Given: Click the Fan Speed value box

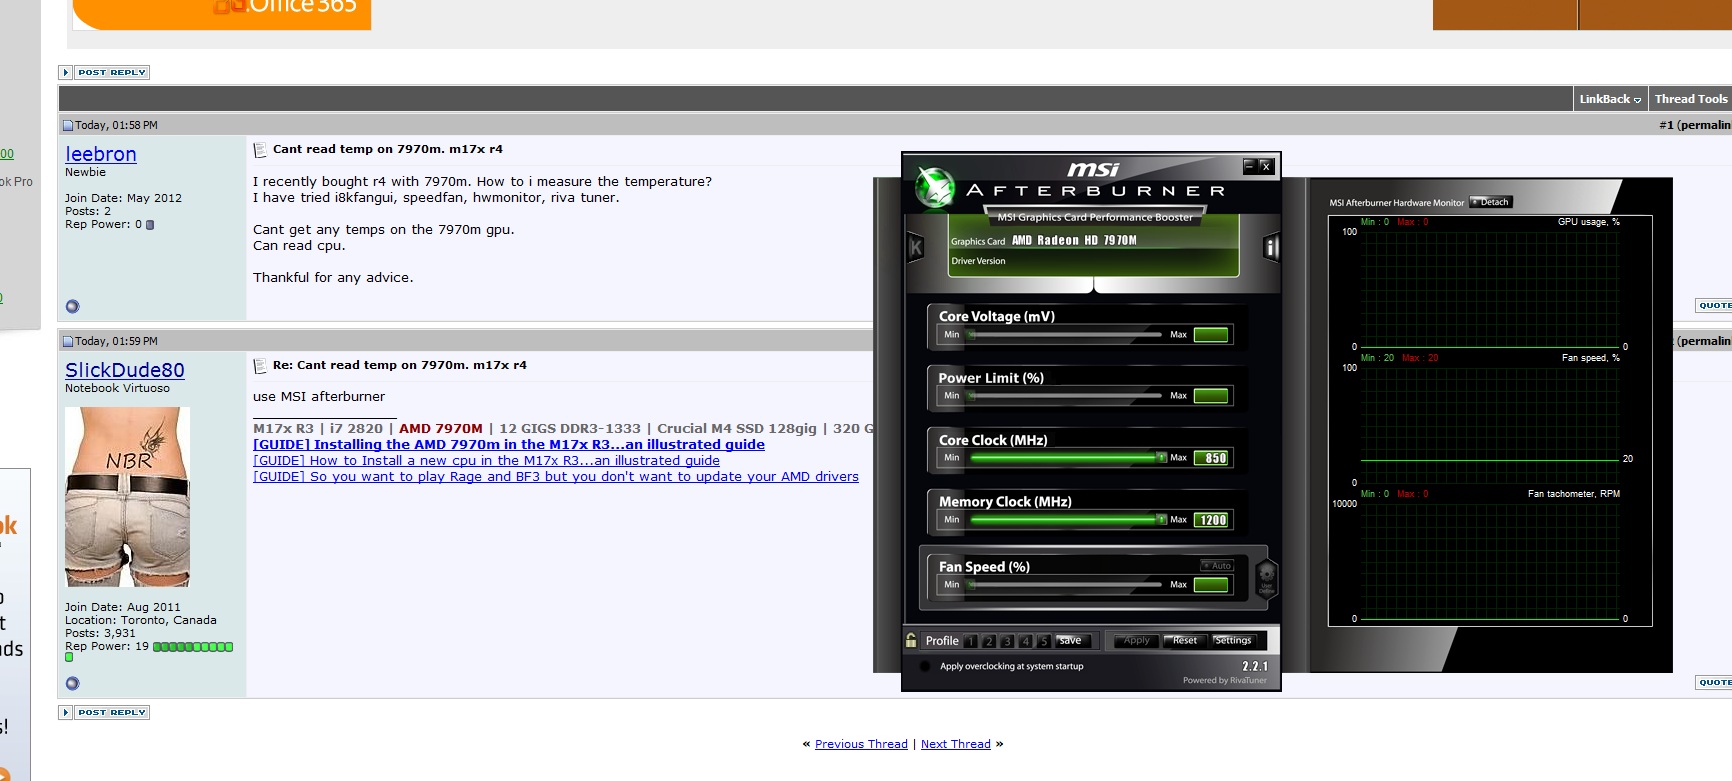Looking at the screenshot, I should pos(1211,585).
